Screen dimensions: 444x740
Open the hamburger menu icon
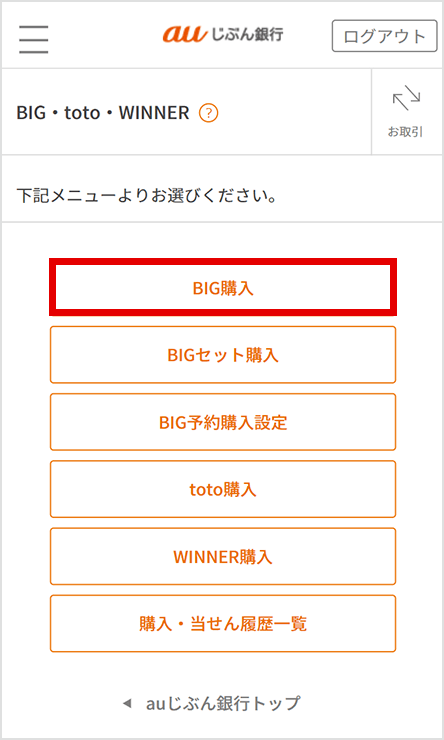pos(34,39)
